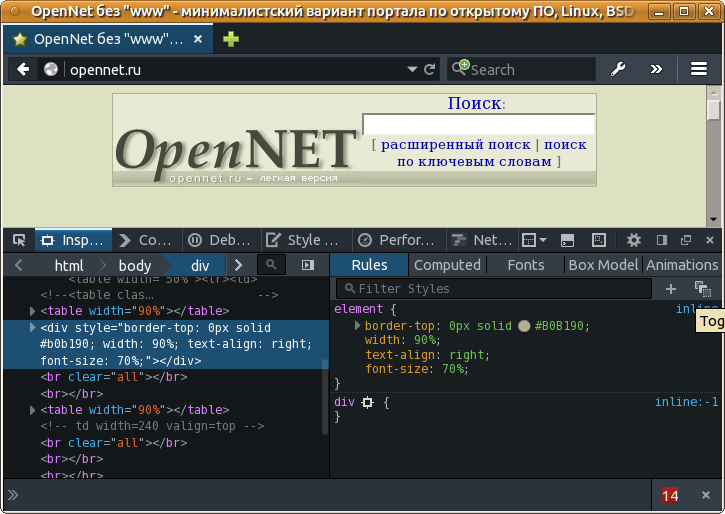Open the URL bar history dropdown
The image size is (725, 514).
click(x=411, y=69)
